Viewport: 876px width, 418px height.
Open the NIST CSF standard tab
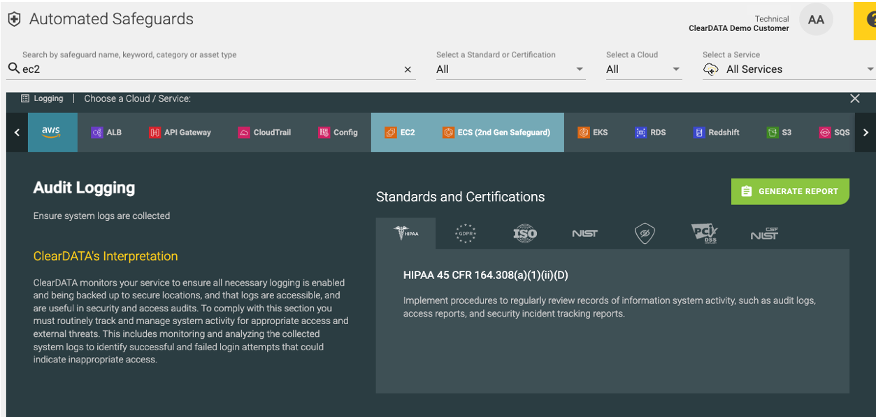coord(764,234)
